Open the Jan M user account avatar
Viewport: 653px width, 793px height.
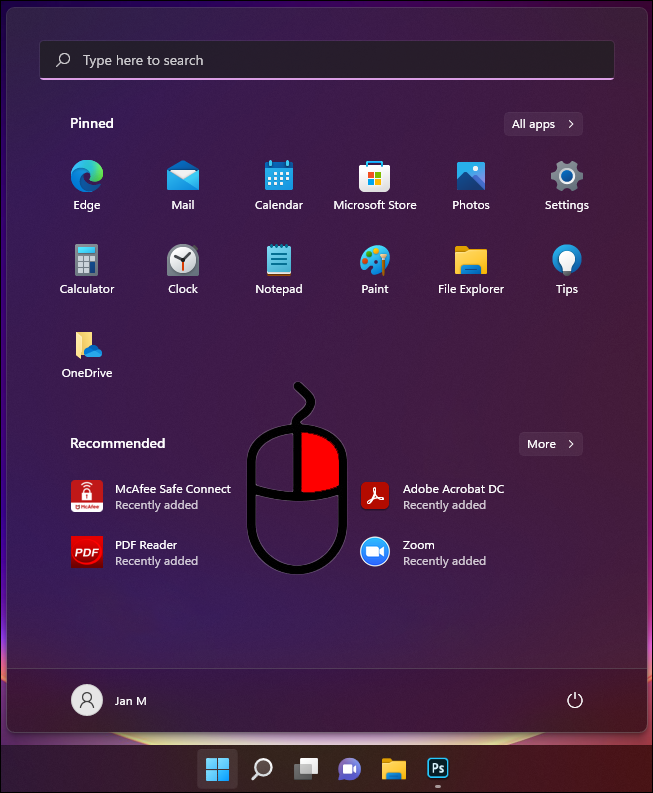coord(86,700)
